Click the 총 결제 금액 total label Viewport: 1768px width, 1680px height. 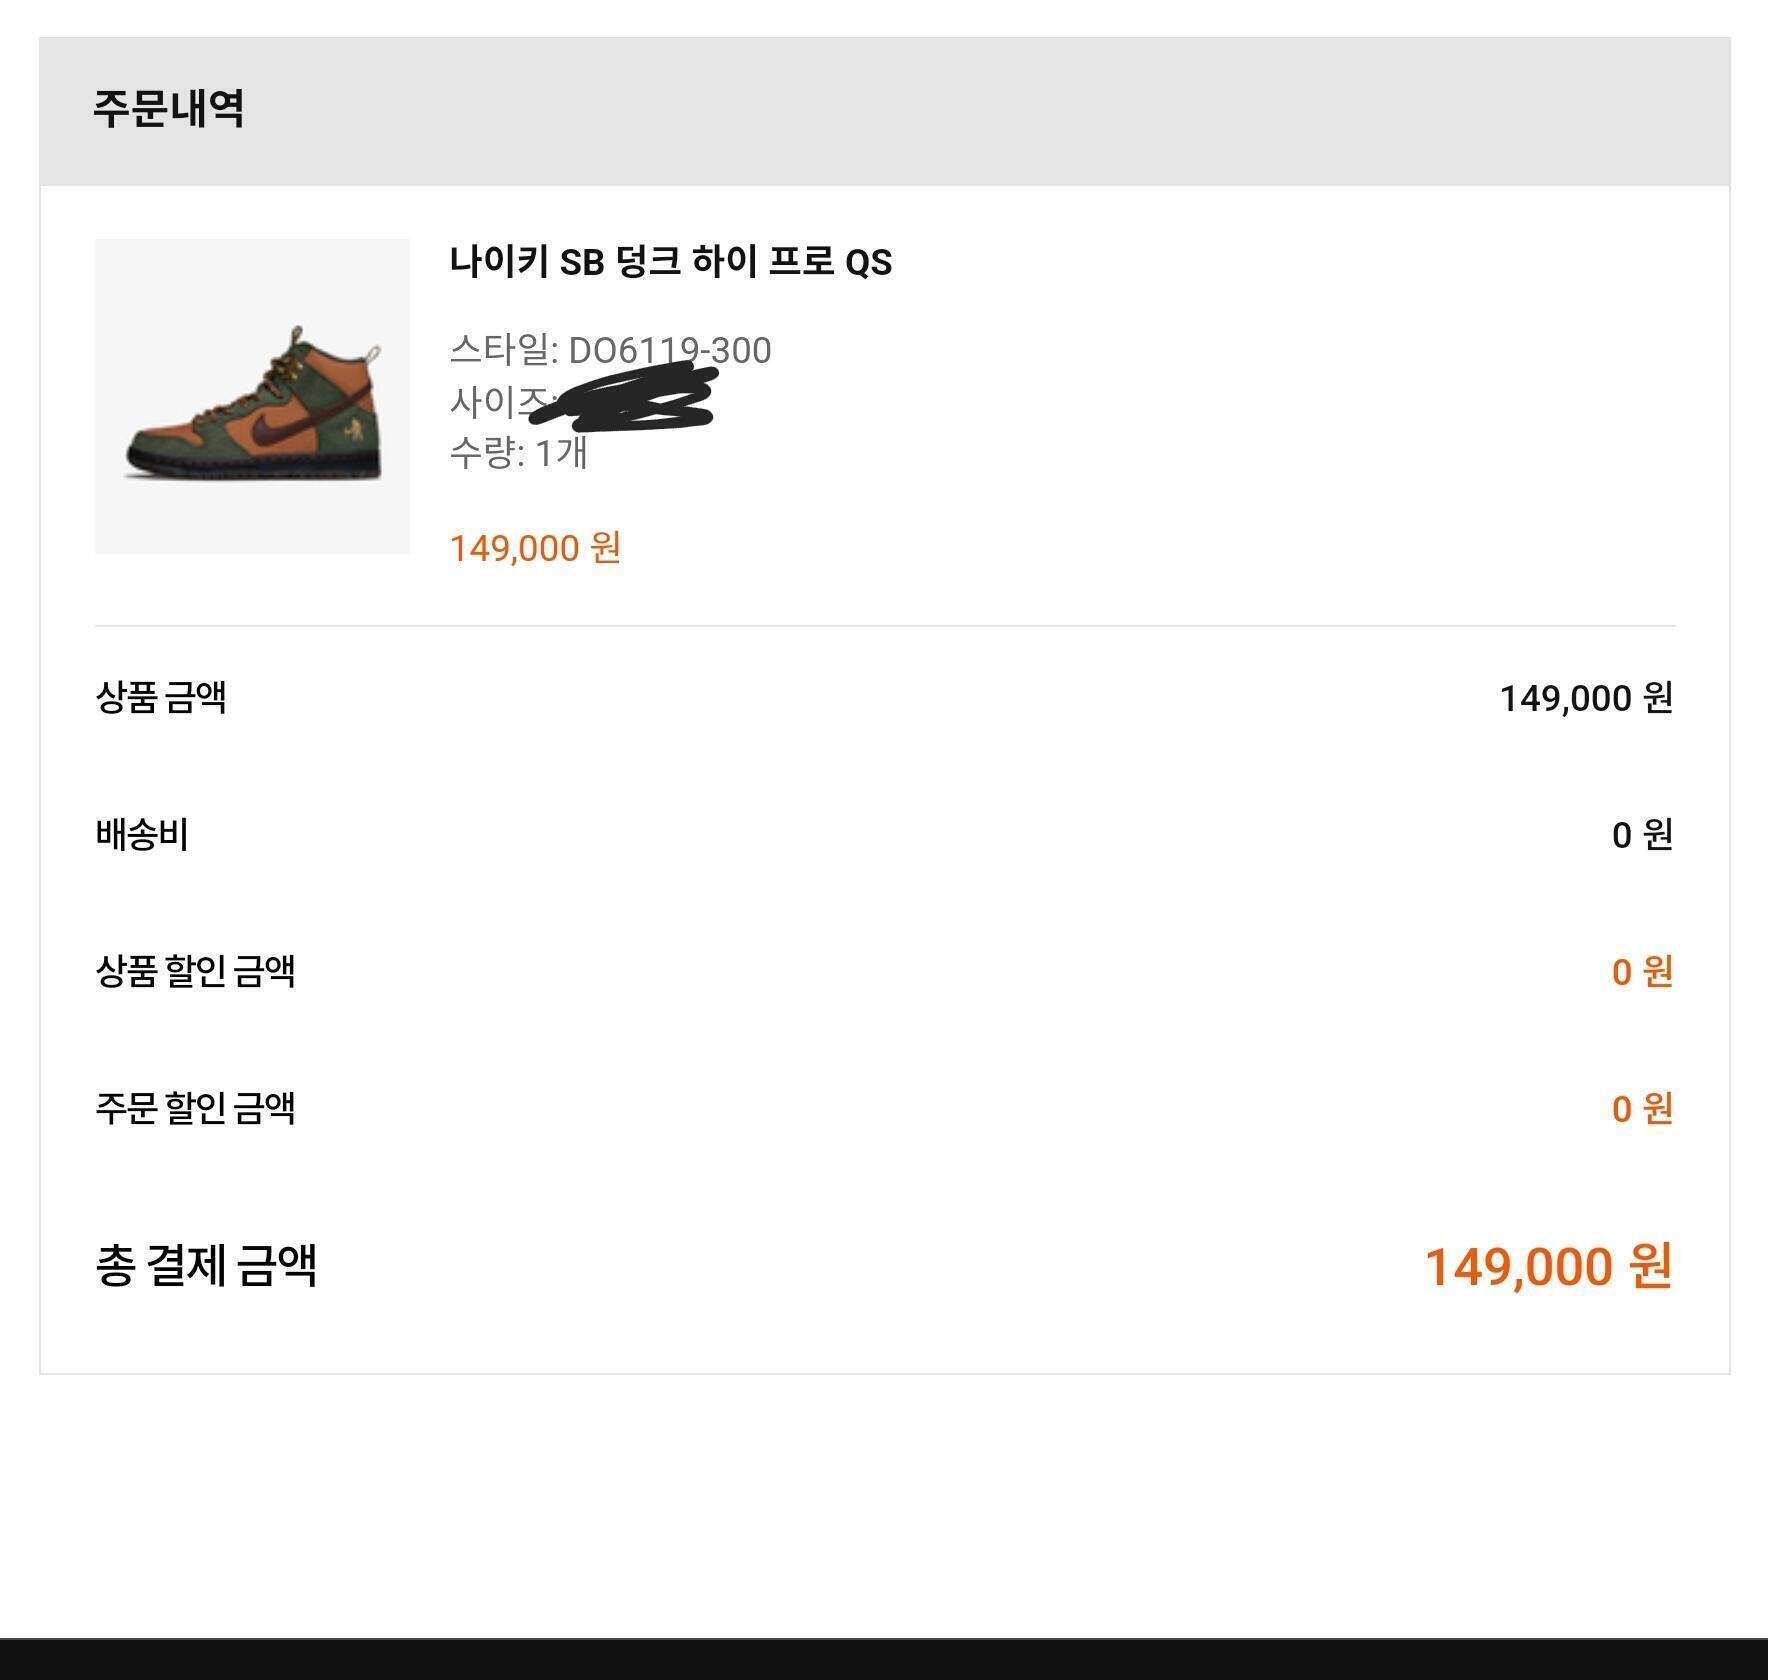click(x=206, y=1266)
